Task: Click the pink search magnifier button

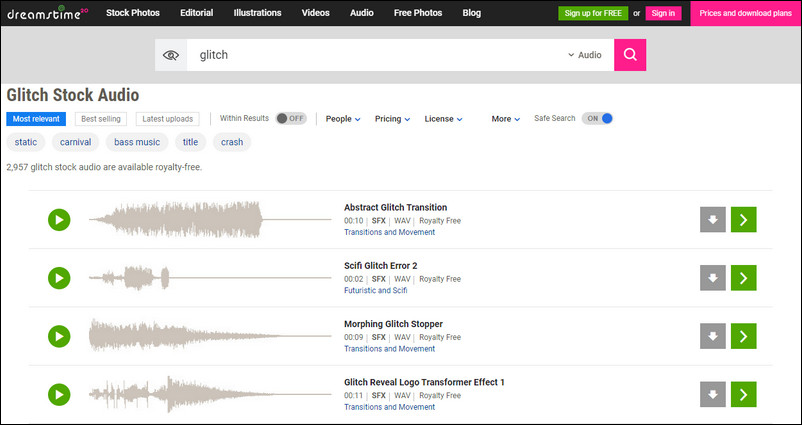Action: coord(630,55)
